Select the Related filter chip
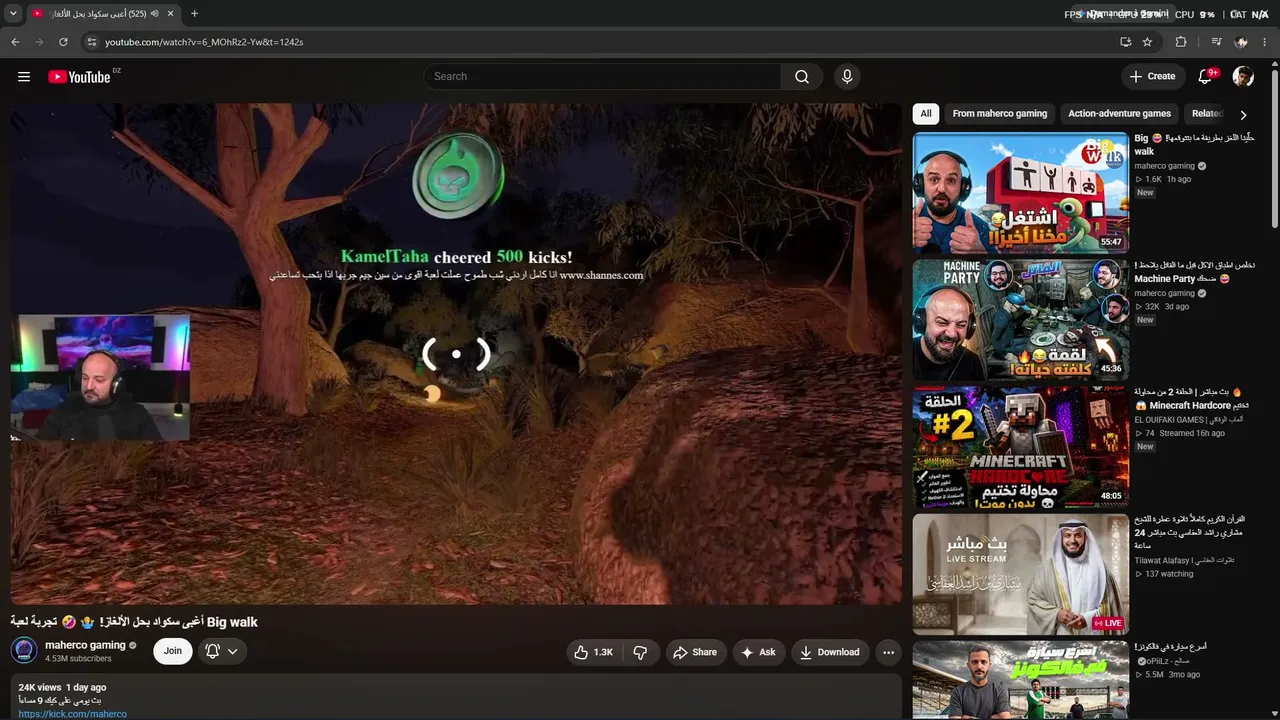 [1207, 114]
